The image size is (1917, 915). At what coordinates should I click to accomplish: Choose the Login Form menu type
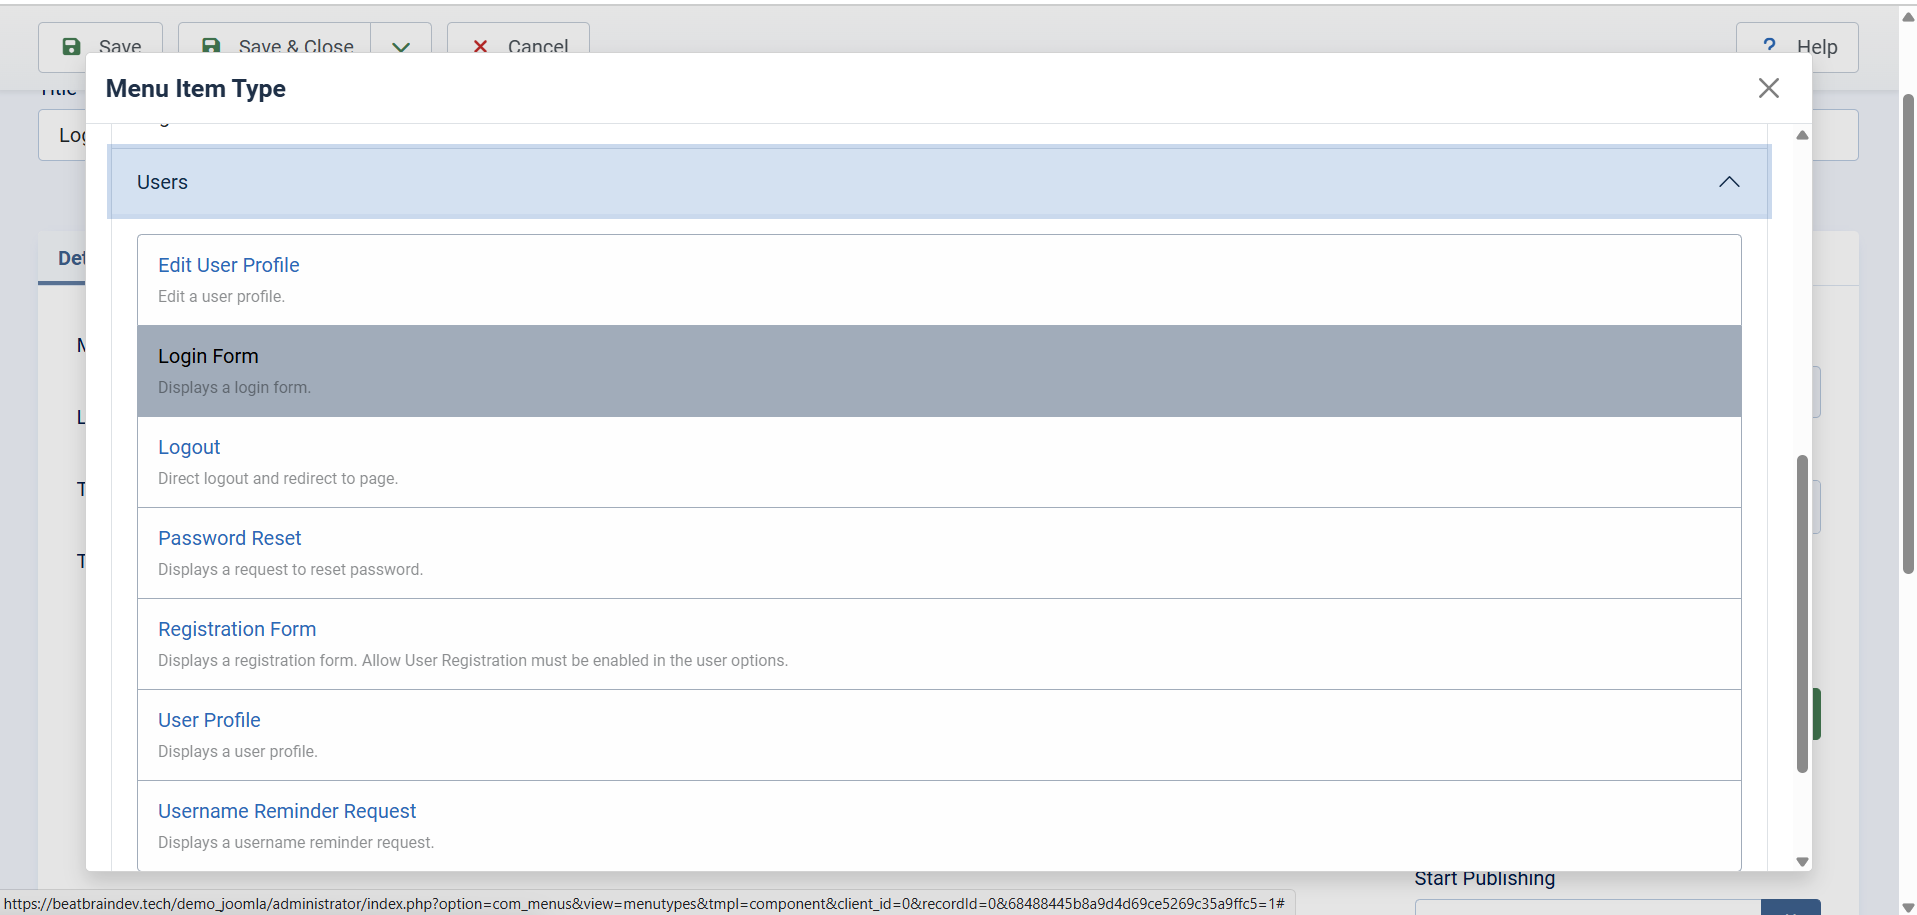click(x=208, y=356)
